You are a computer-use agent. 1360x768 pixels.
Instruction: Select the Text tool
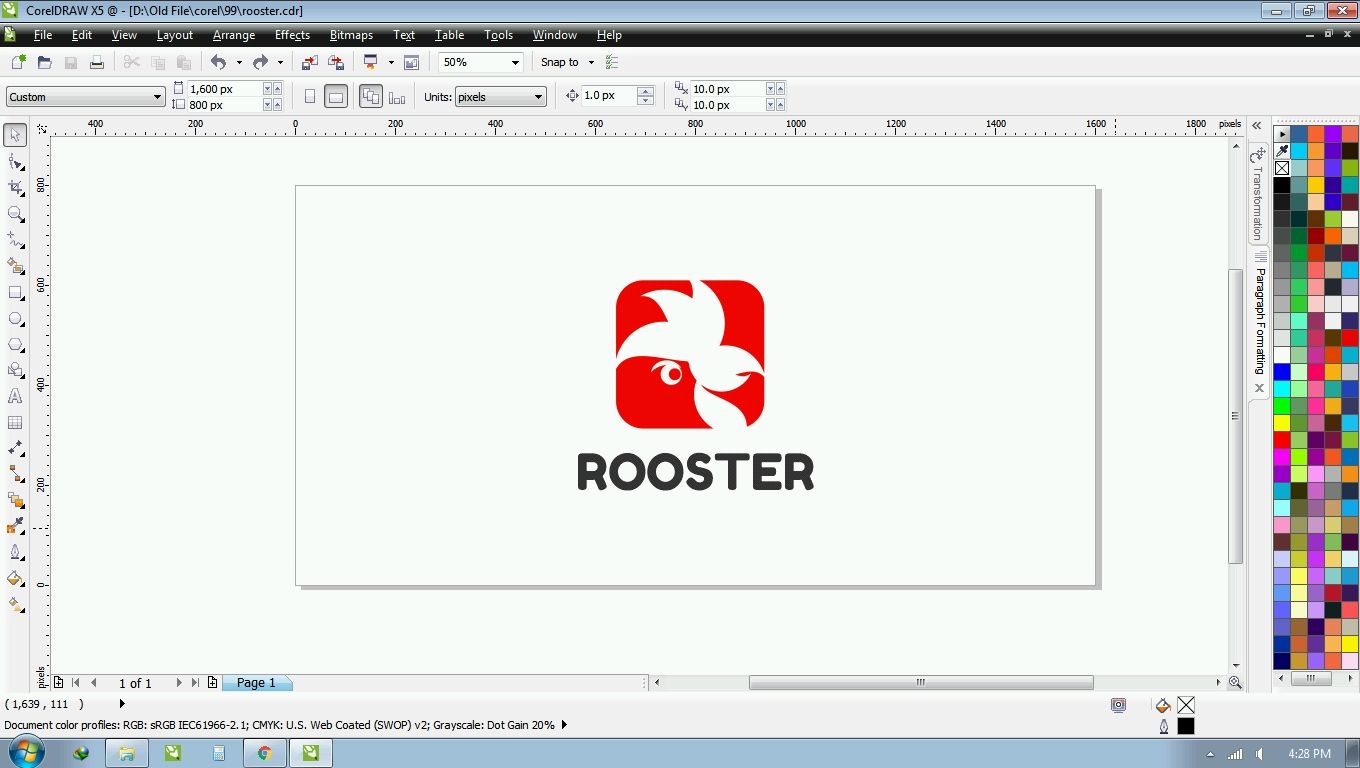pyautogui.click(x=15, y=397)
